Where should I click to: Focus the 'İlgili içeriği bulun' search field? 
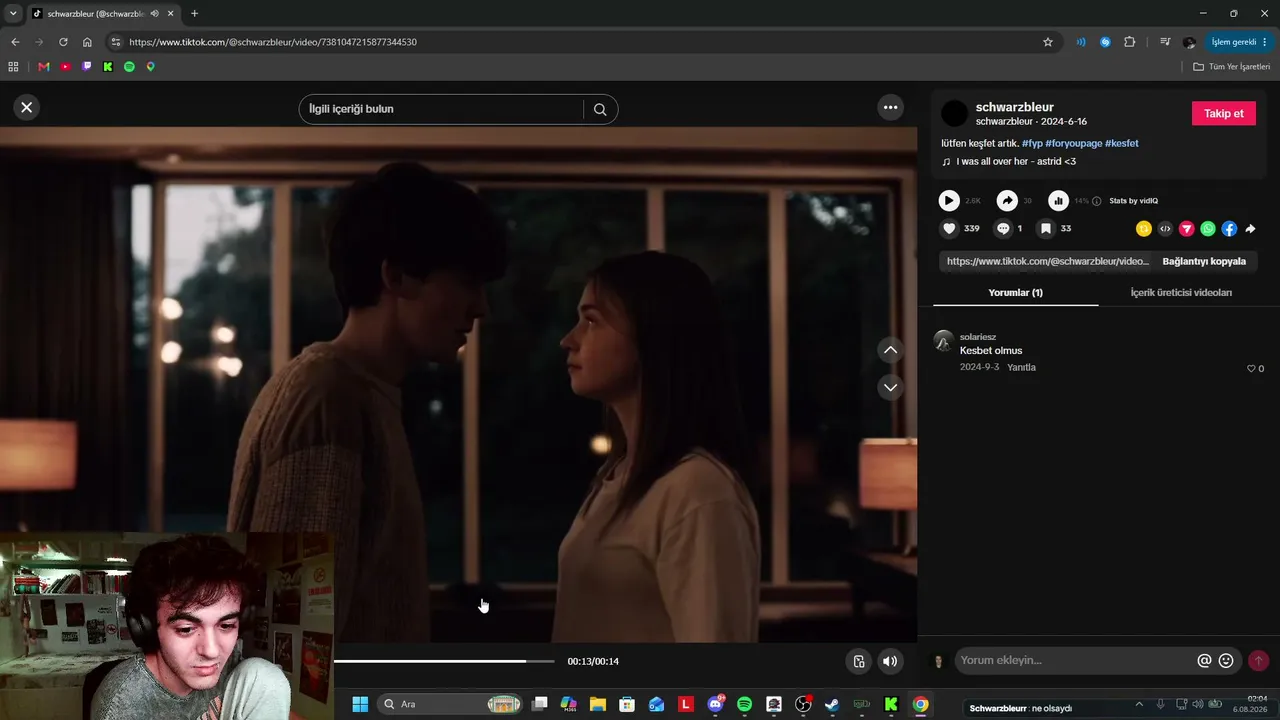click(x=441, y=109)
